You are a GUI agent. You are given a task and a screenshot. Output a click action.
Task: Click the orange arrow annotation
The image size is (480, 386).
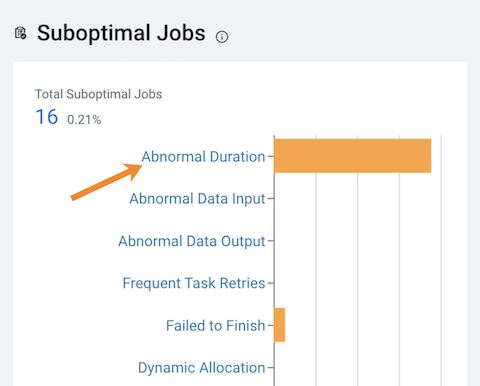click(106, 182)
